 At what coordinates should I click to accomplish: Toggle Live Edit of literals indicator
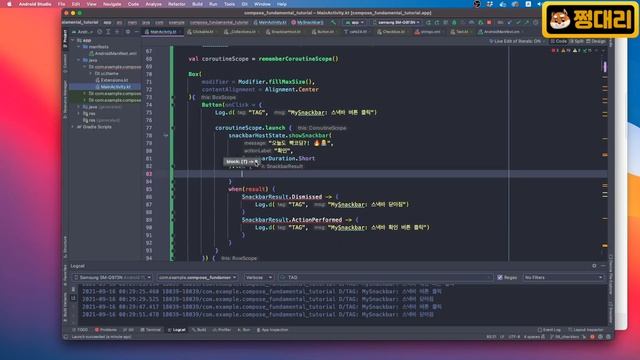pos(516,41)
